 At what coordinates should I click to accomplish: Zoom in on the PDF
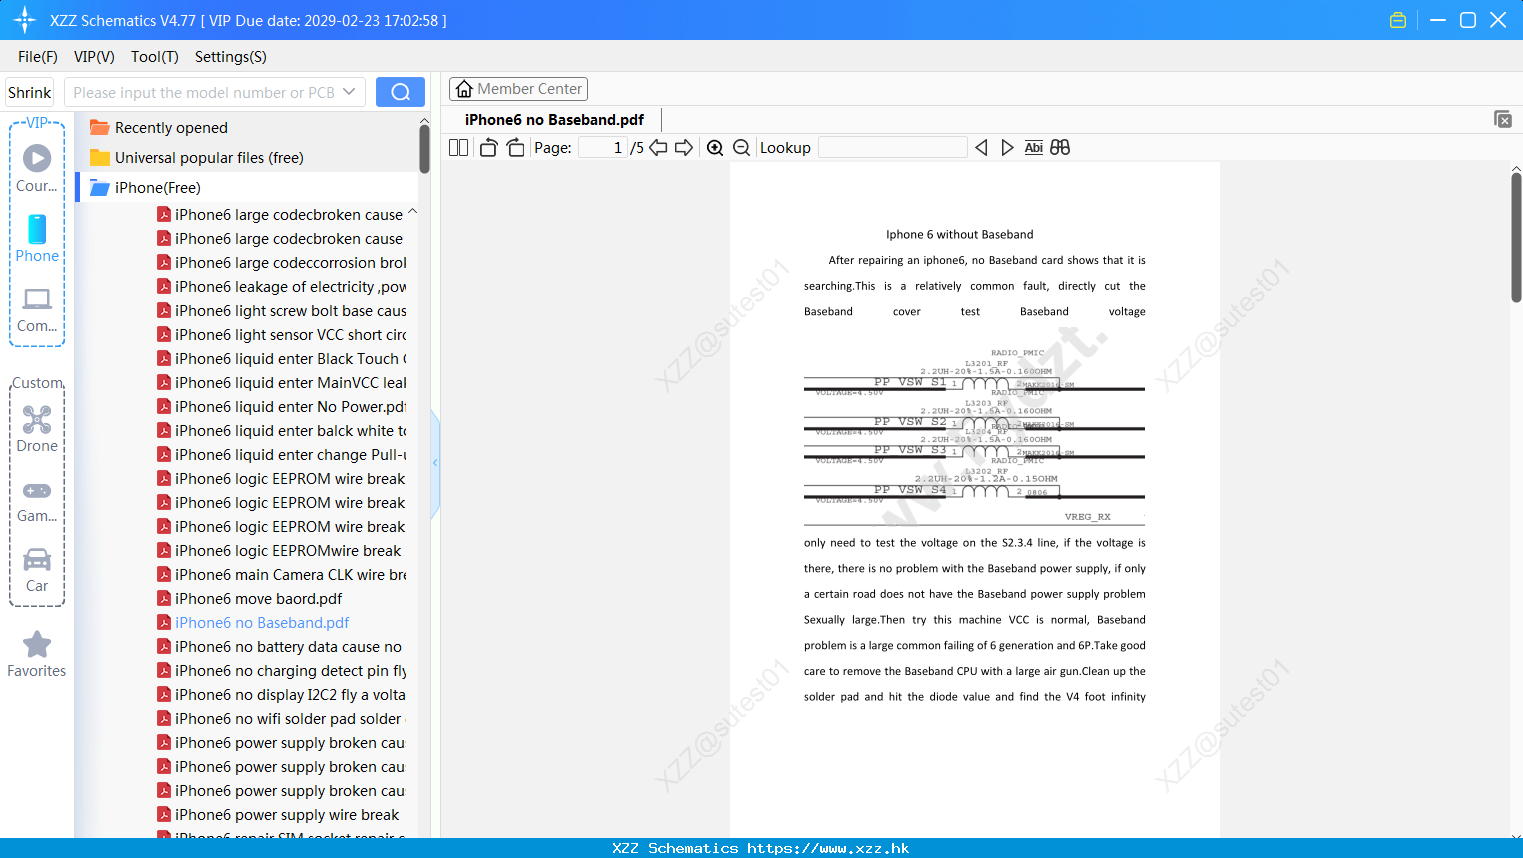pyautogui.click(x=715, y=148)
